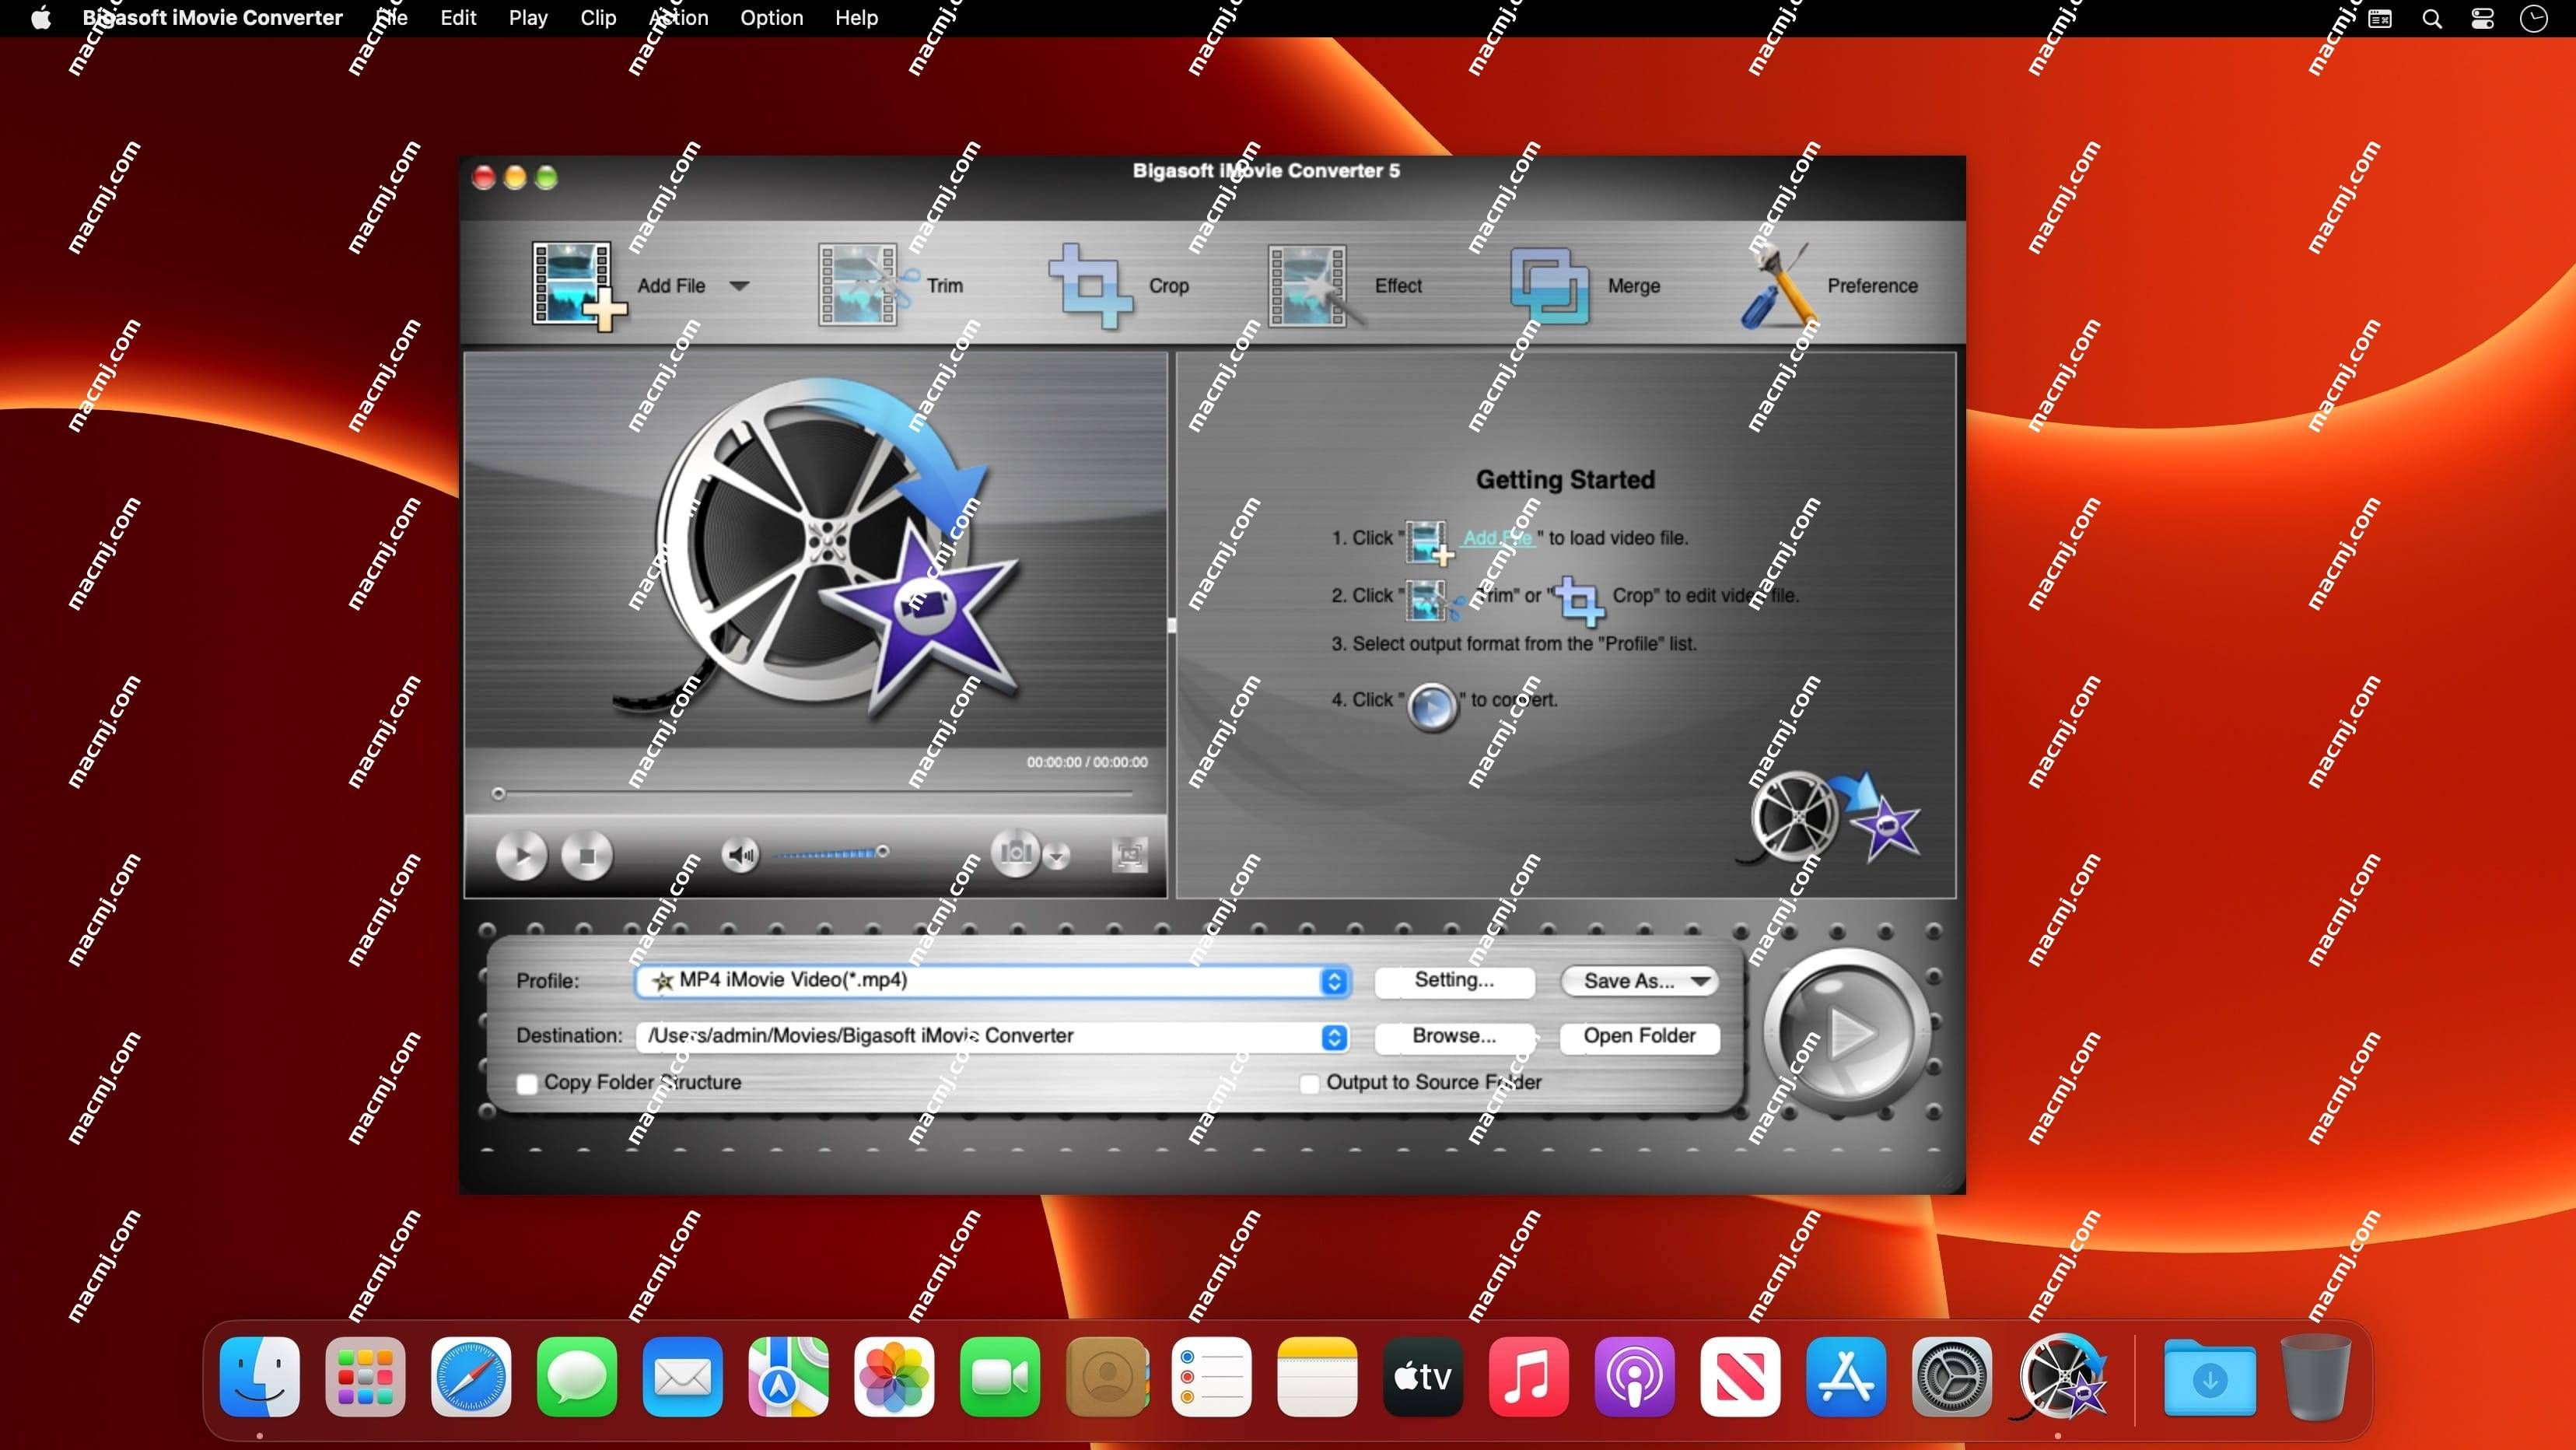Open Launchpad from the Dock
Screen dimensions: 2576x1450
[365, 1377]
